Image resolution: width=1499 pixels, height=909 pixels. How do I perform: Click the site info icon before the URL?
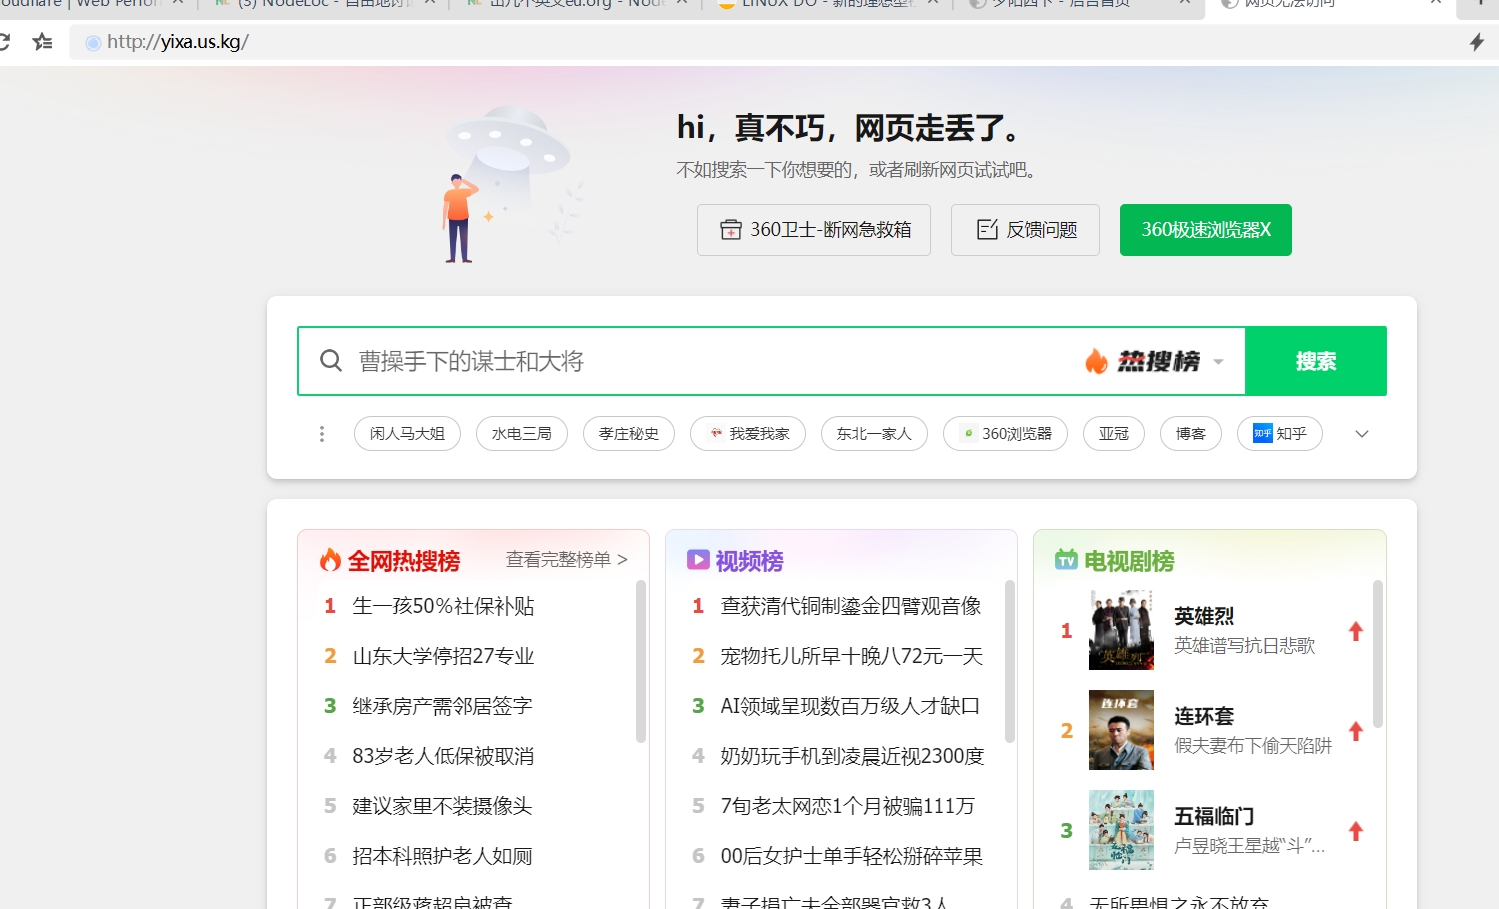coord(93,42)
